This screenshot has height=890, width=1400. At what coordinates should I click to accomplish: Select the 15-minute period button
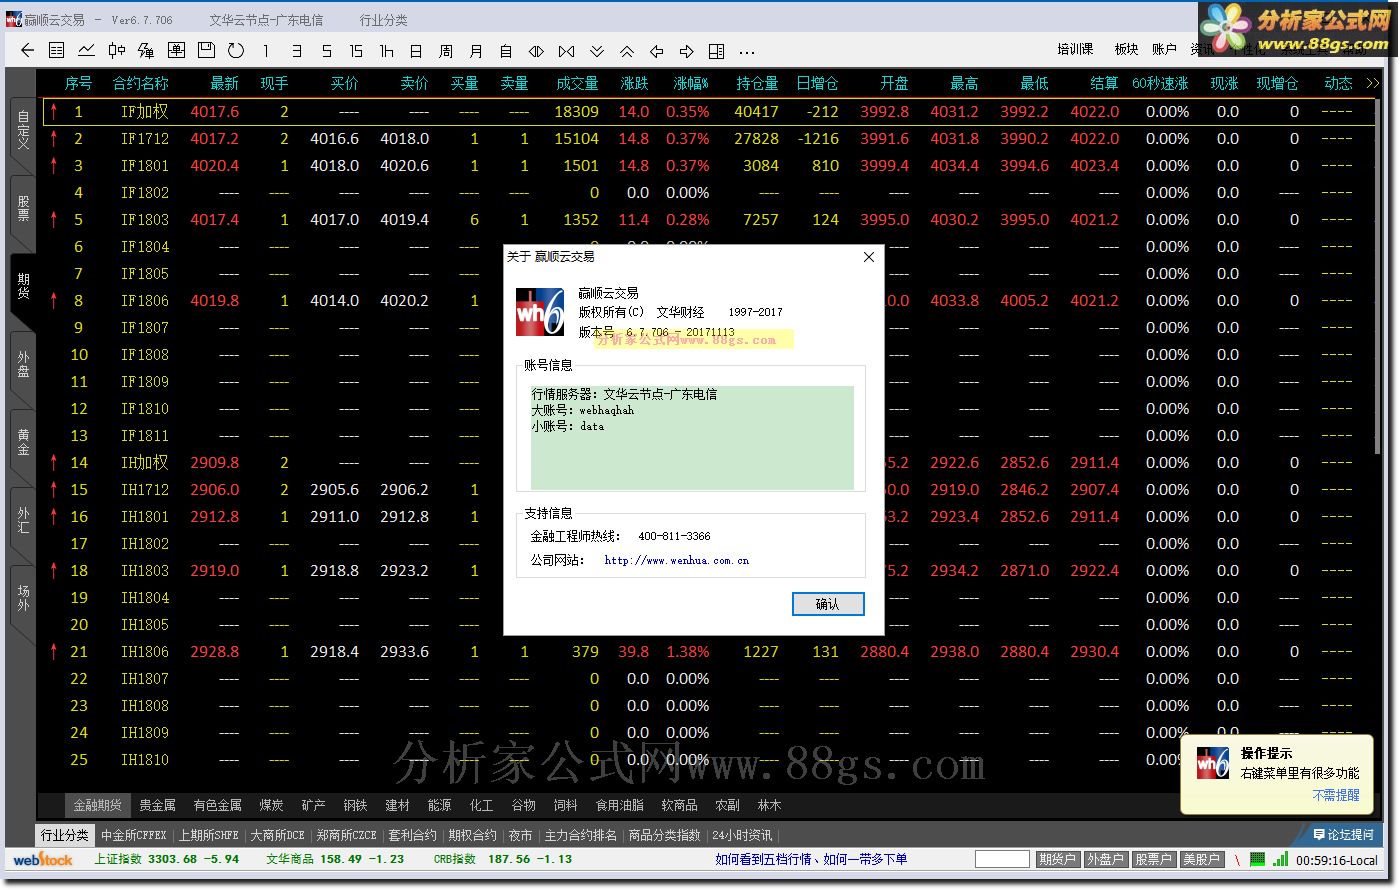point(356,50)
